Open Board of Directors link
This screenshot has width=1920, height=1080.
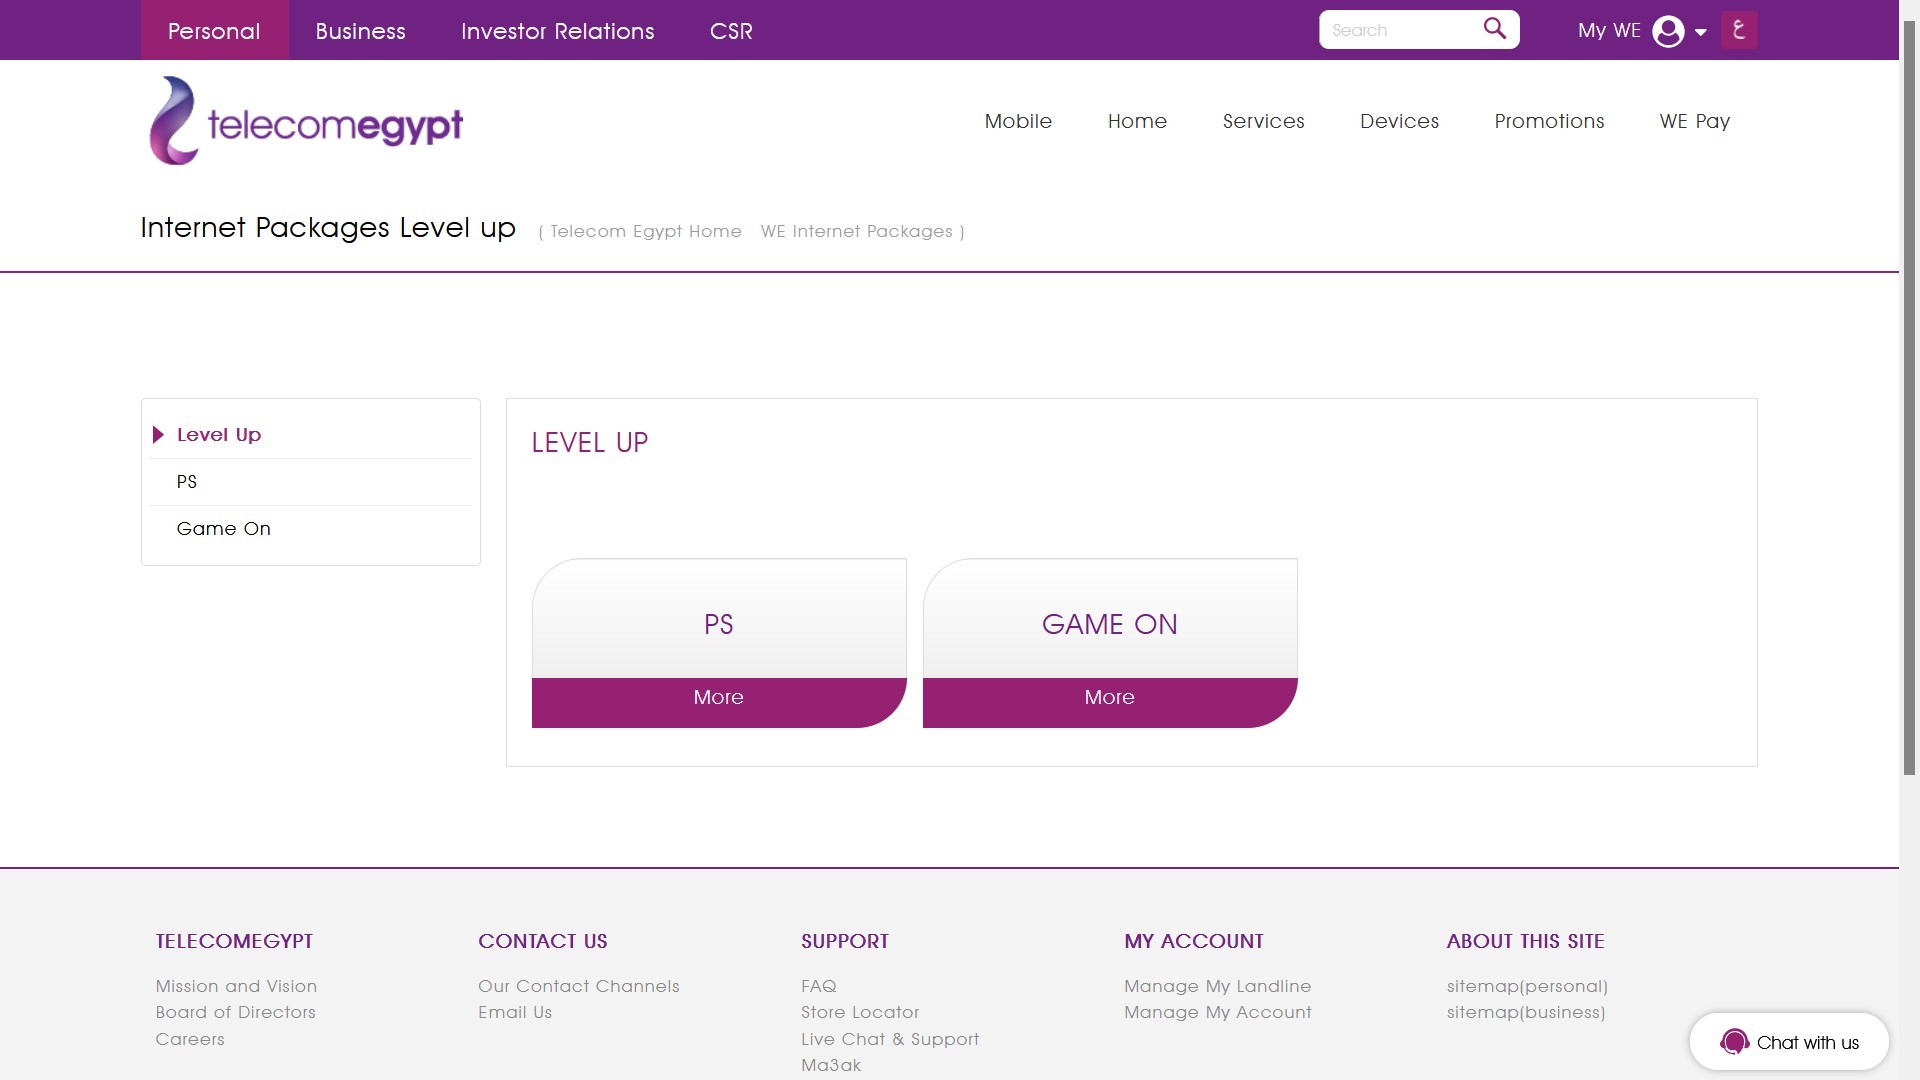tap(235, 1012)
